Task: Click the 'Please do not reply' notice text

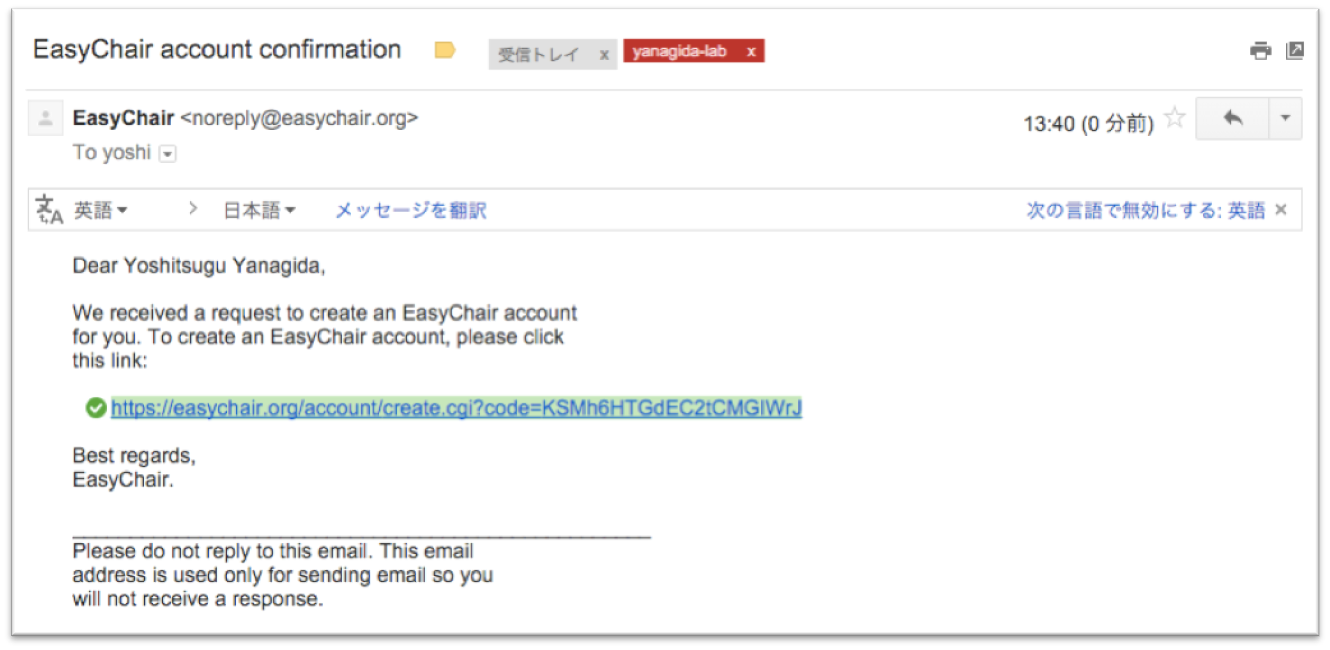Action: (283, 576)
